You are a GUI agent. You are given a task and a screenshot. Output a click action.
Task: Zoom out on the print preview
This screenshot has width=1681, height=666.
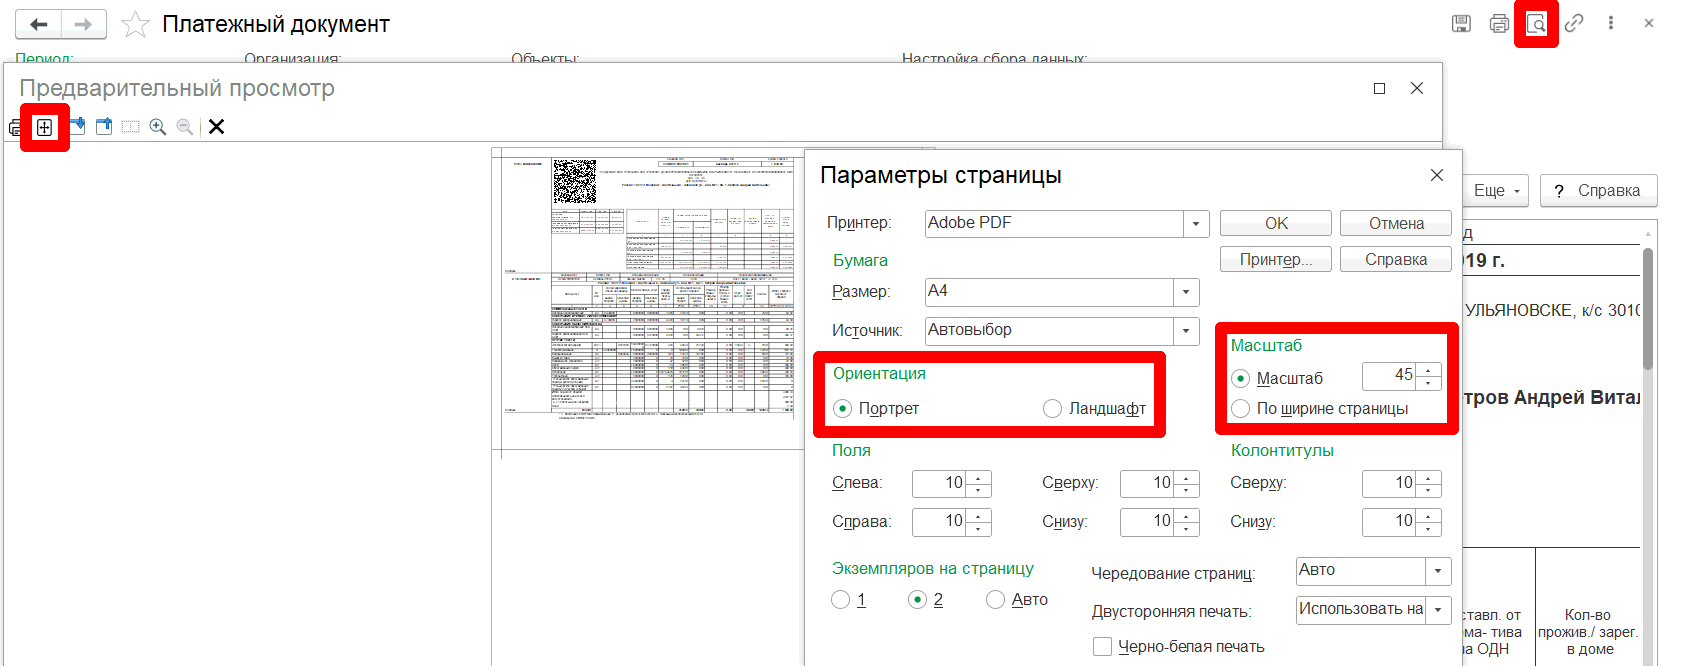[x=185, y=127]
